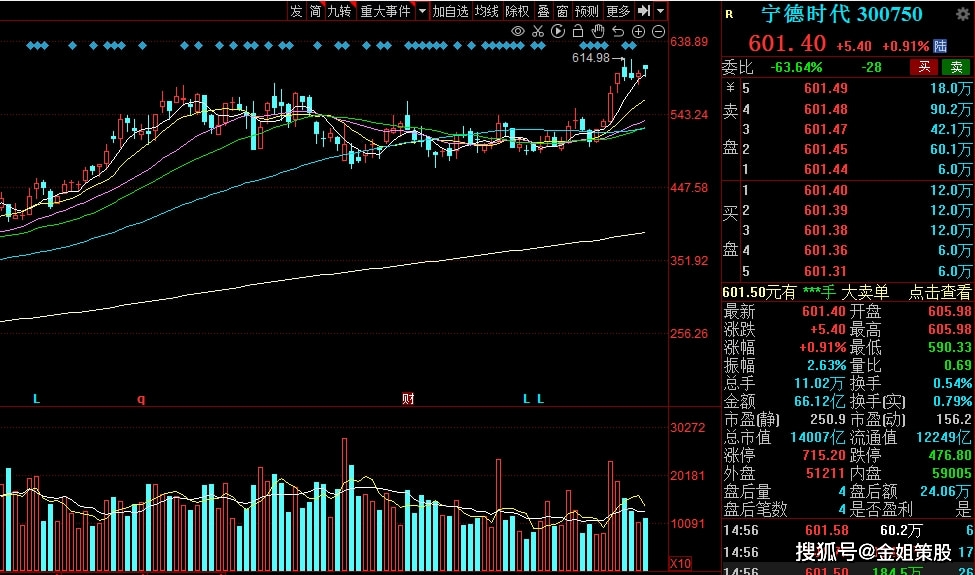
Task: Select the 九转 indicator tab
Action: tap(339, 11)
